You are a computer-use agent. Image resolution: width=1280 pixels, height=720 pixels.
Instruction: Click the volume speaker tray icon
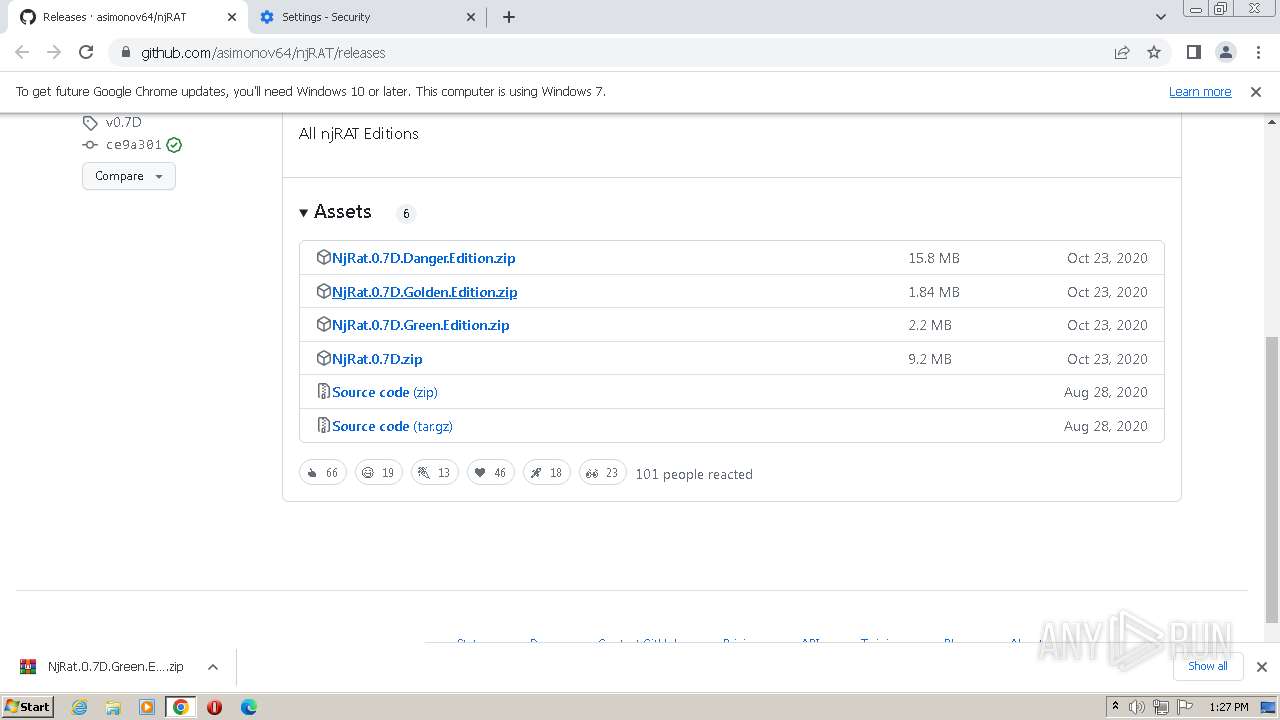coord(1137,707)
